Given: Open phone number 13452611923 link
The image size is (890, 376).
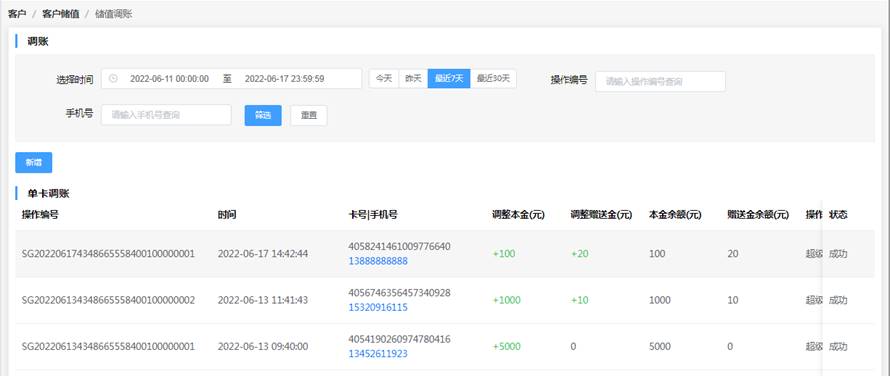Looking at the screenshot, I should [x=378, y=354].
